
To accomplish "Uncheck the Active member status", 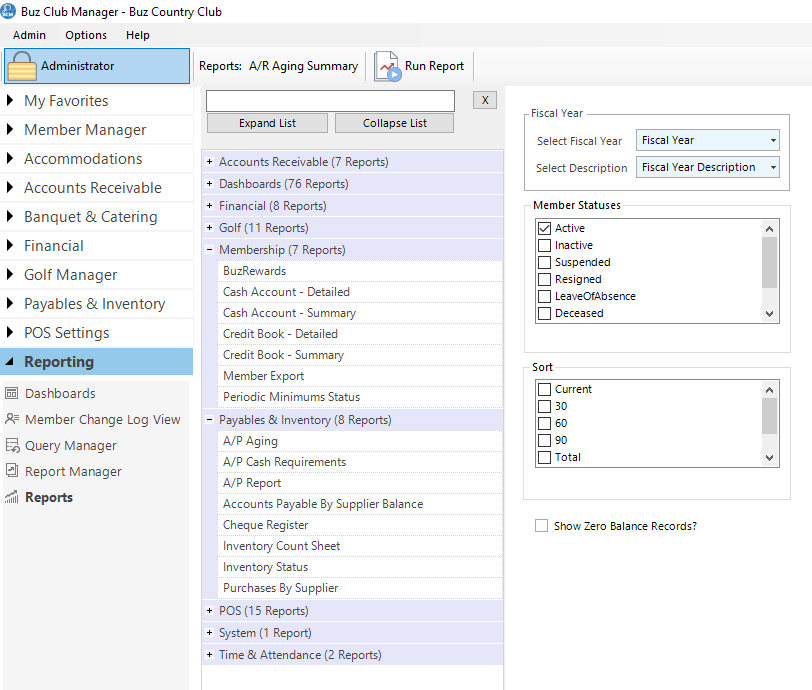I will (544, 229).
